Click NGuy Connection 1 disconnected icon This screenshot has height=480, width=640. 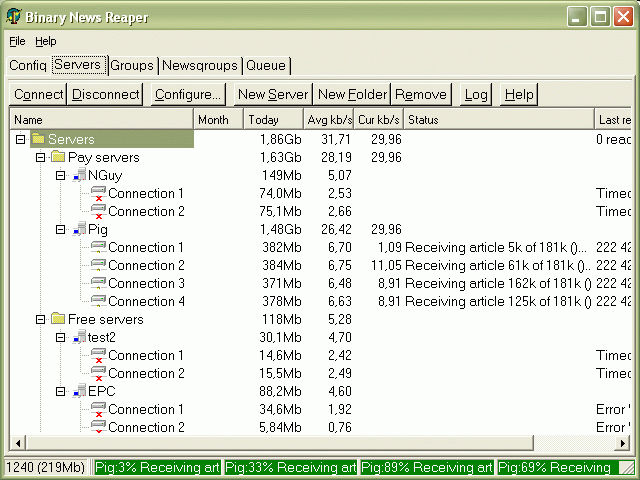(x=98, y=193)
